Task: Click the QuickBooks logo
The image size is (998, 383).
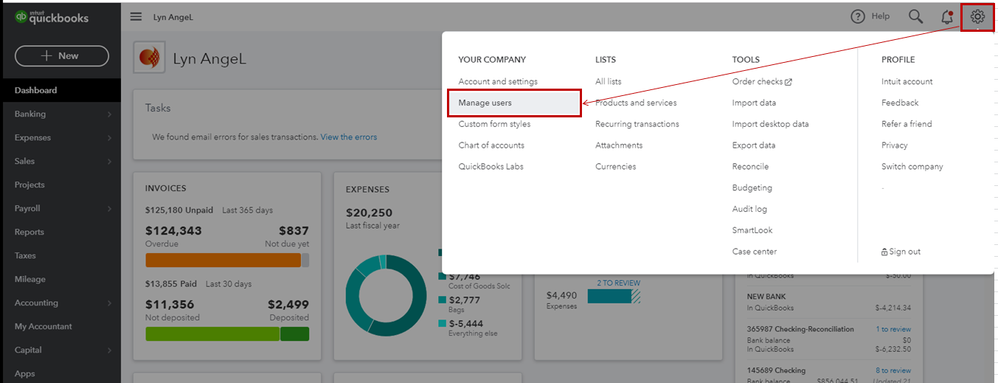Action: click(x=52, y=18)
